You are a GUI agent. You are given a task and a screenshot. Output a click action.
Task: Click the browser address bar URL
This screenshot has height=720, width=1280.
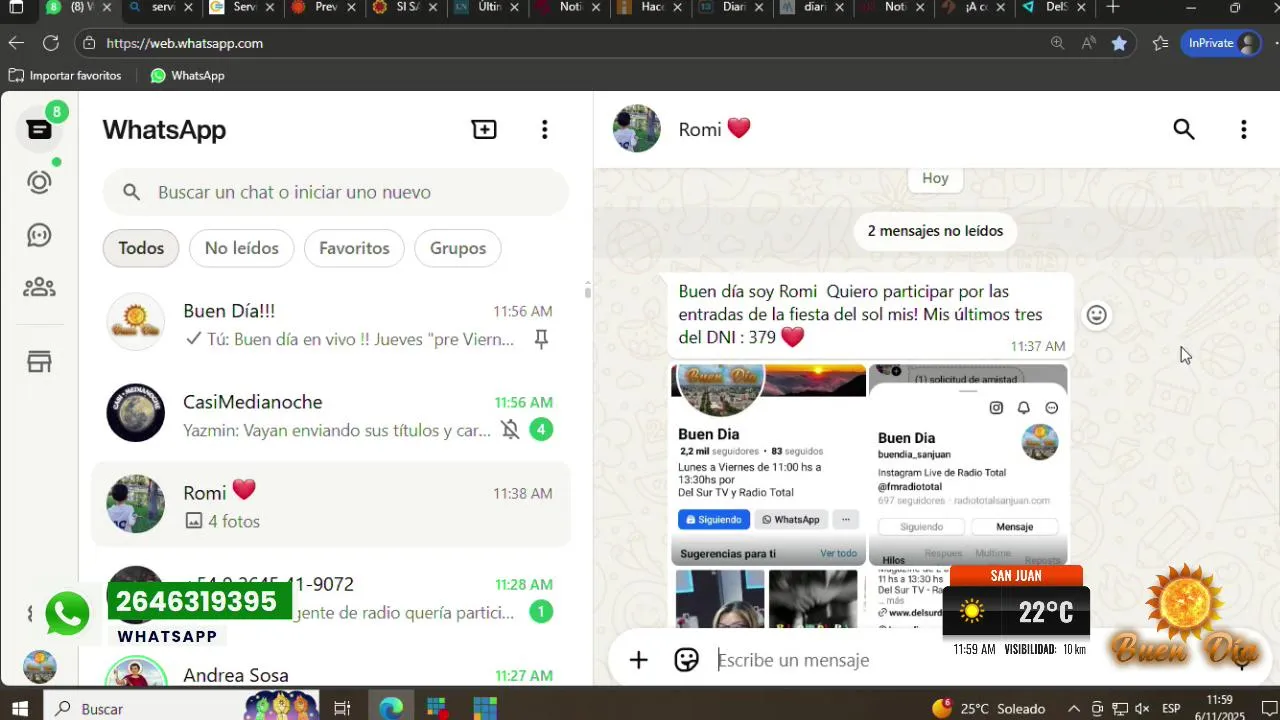click(184, 43)
